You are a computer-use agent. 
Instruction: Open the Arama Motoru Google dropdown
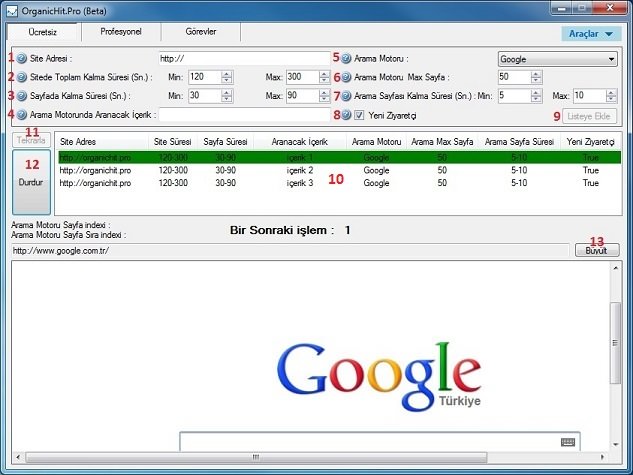pyautogui.click(x=558, y=59)
